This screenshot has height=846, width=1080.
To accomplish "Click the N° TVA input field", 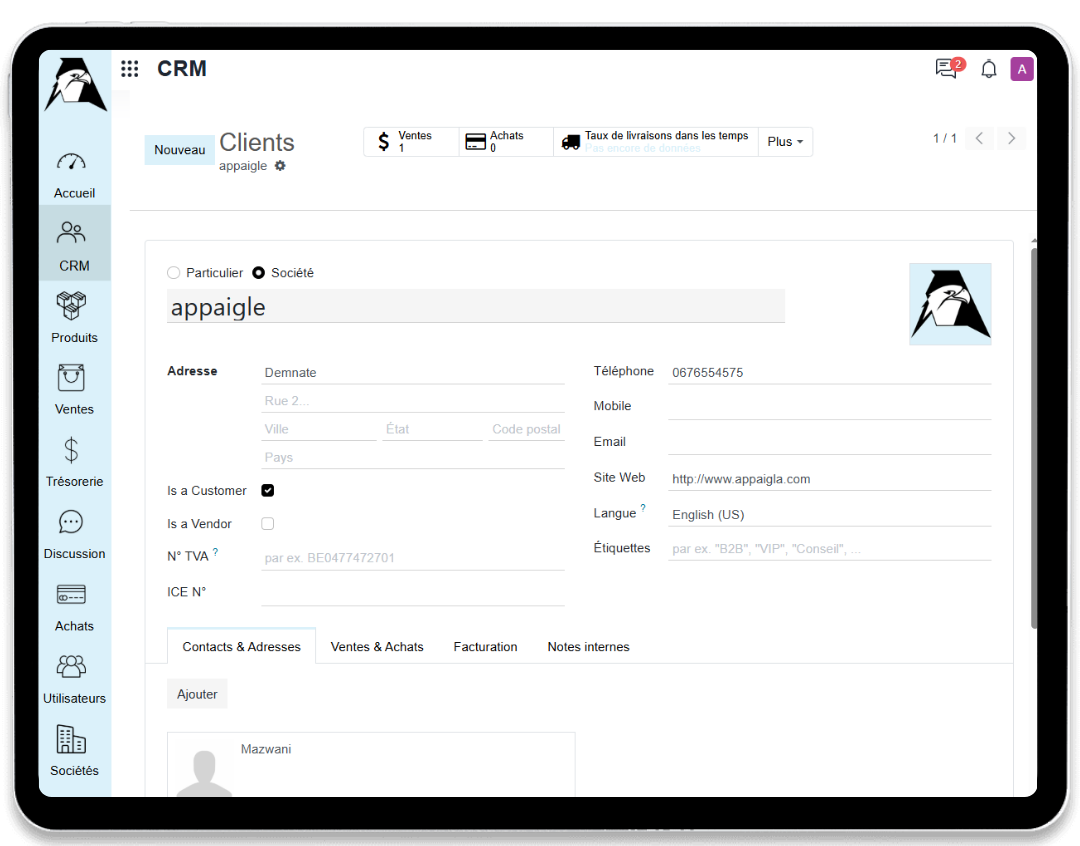I will click(x=413, y=558).
